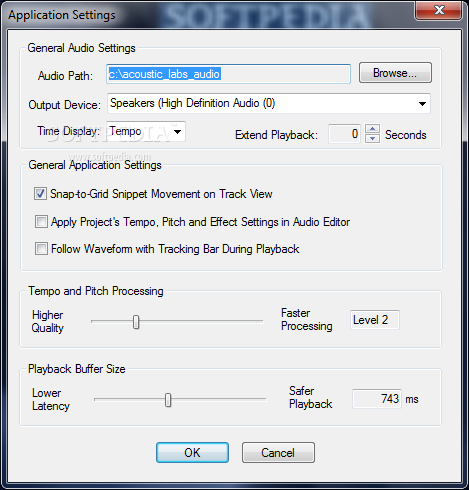Confirm settings with the OK button
Screen dimensions: 469x490
point(192,453)
